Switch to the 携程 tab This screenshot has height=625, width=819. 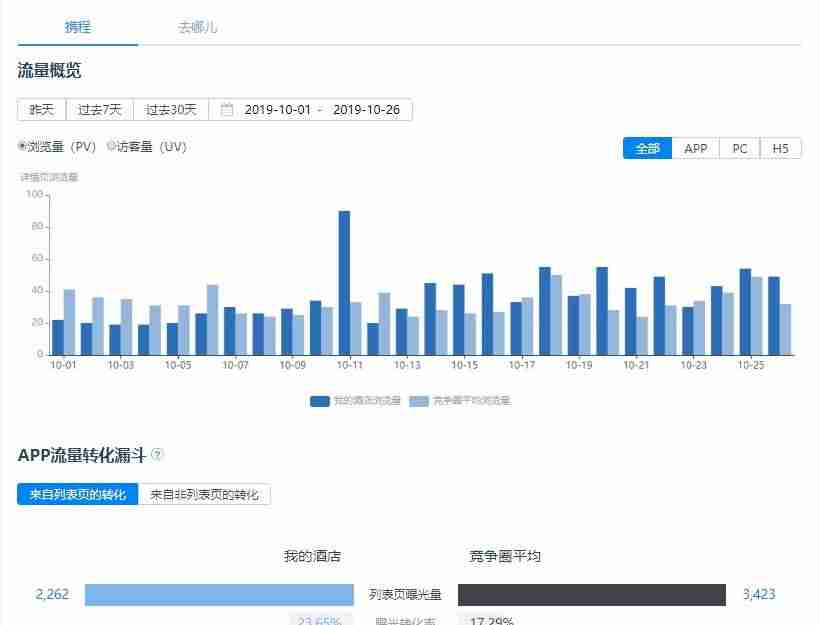click(77, 27)
